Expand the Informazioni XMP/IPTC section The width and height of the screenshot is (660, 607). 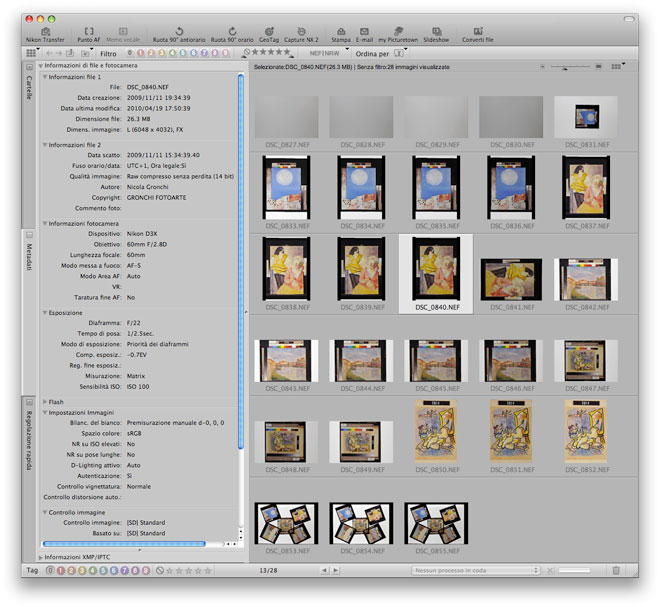[x=41, y=557]
